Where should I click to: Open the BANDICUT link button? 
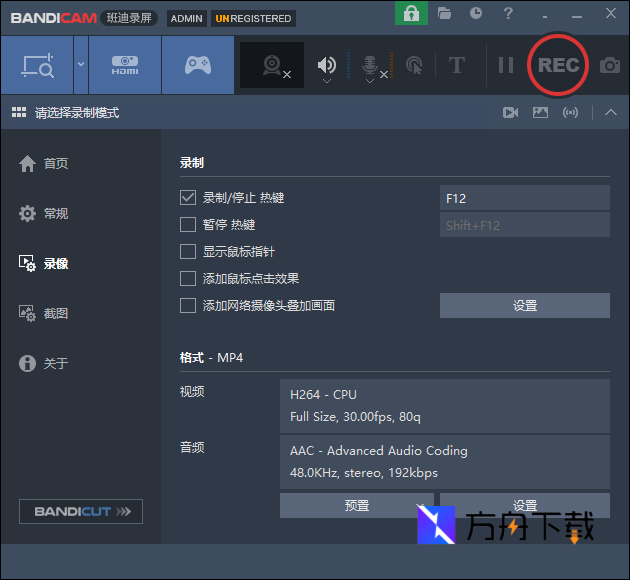(x=81, y=511)
